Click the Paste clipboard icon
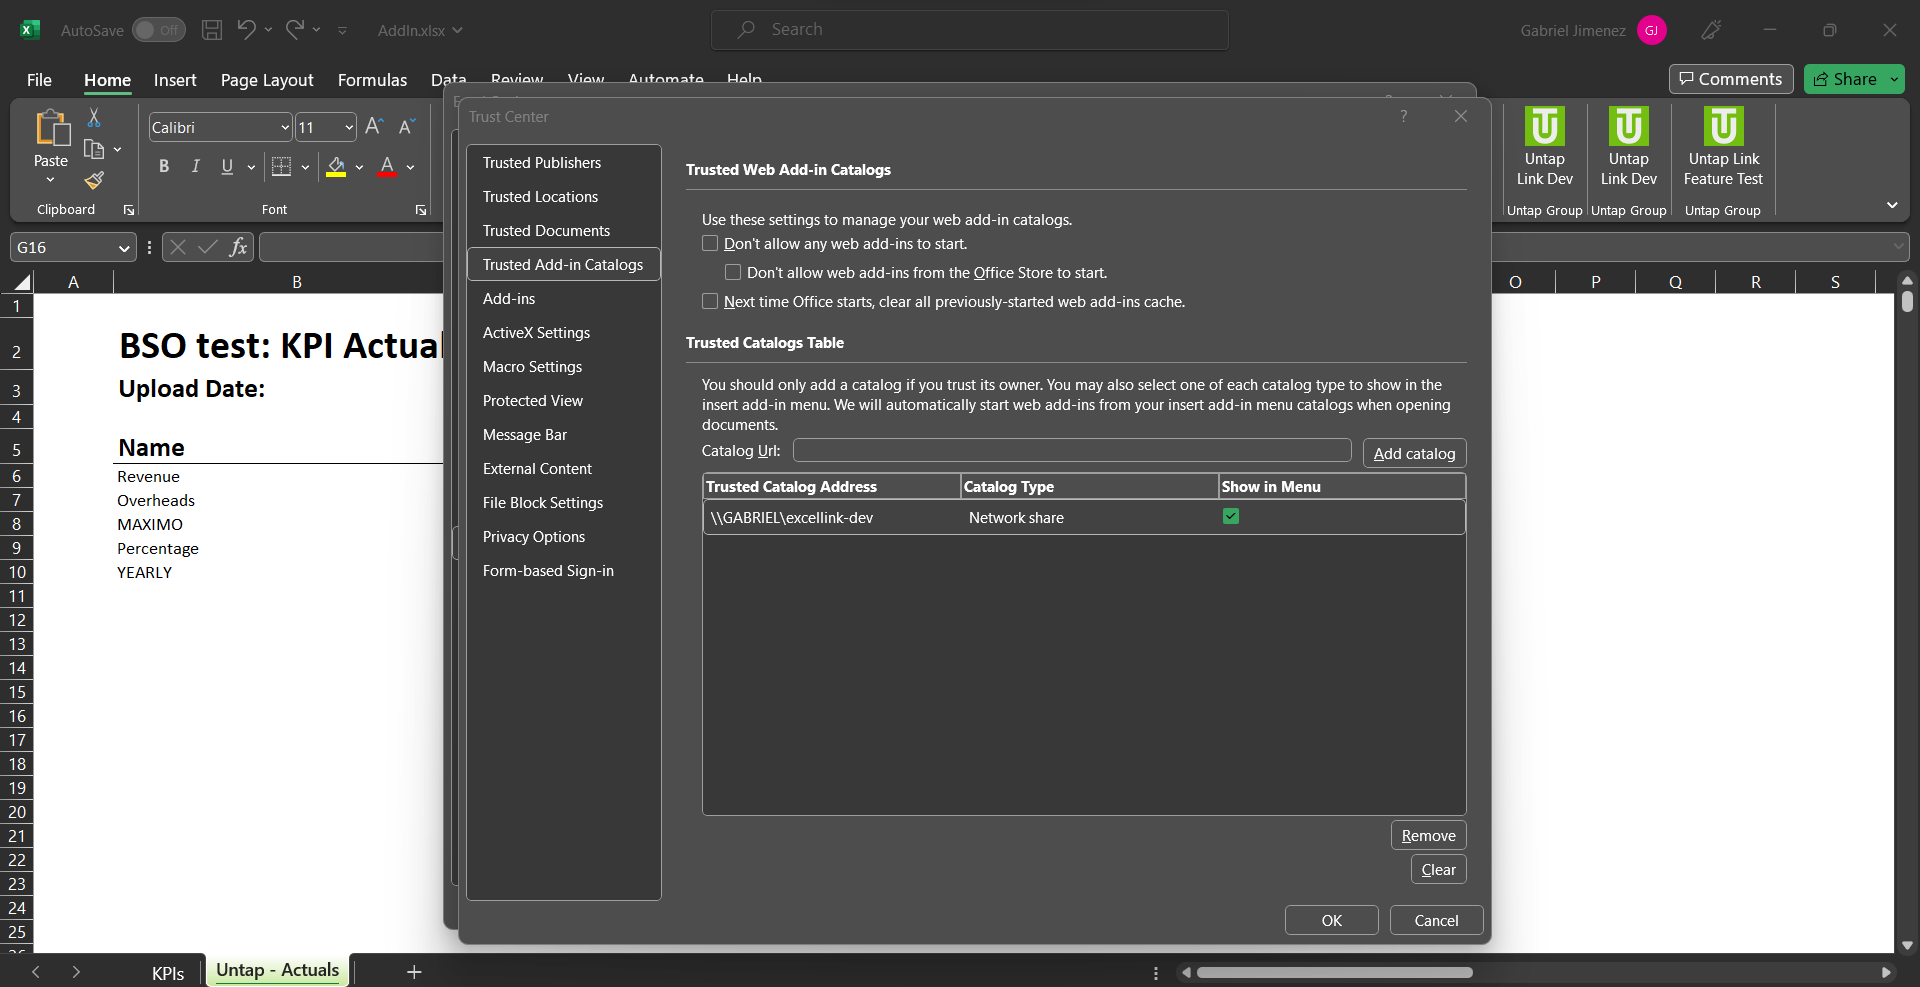 click(51, 129)
